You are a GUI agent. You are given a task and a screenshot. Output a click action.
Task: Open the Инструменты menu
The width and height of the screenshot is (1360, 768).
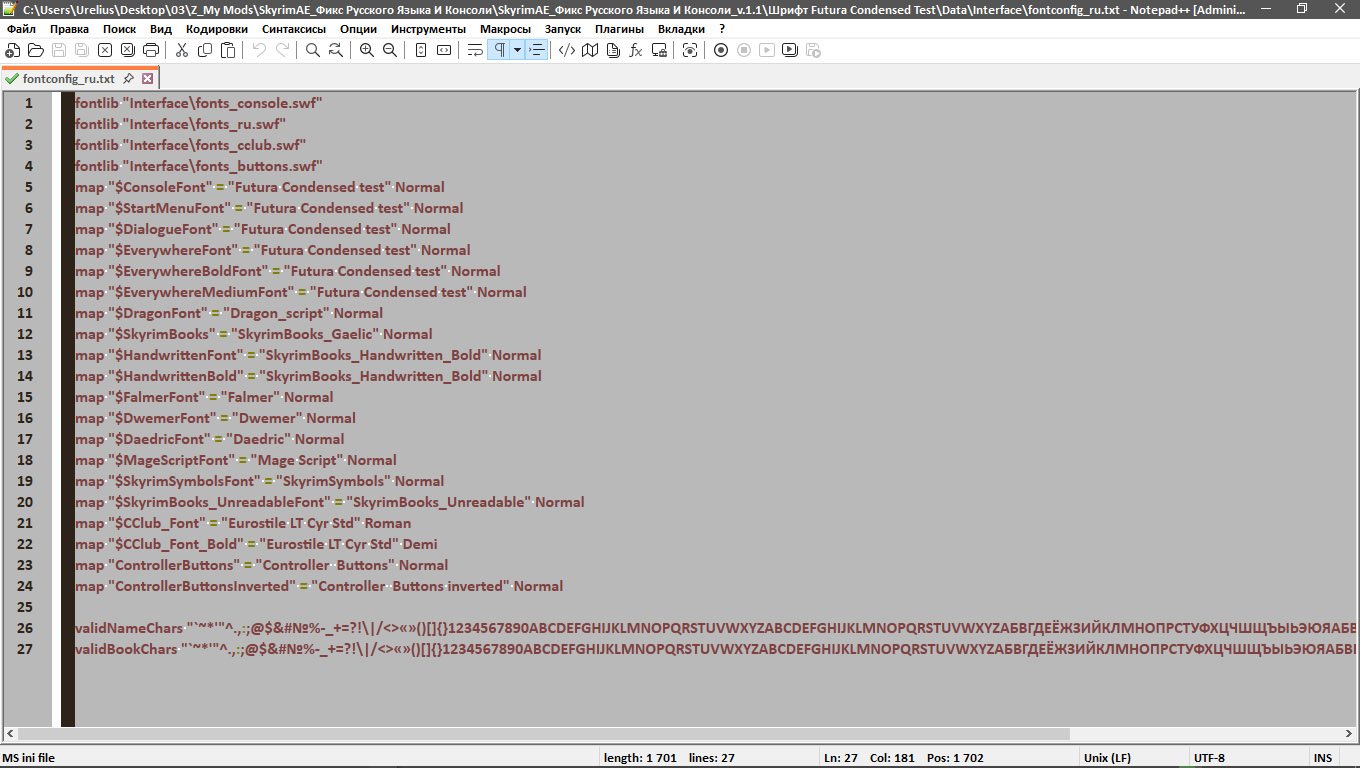pyautogui.click(x=428, y=29)
